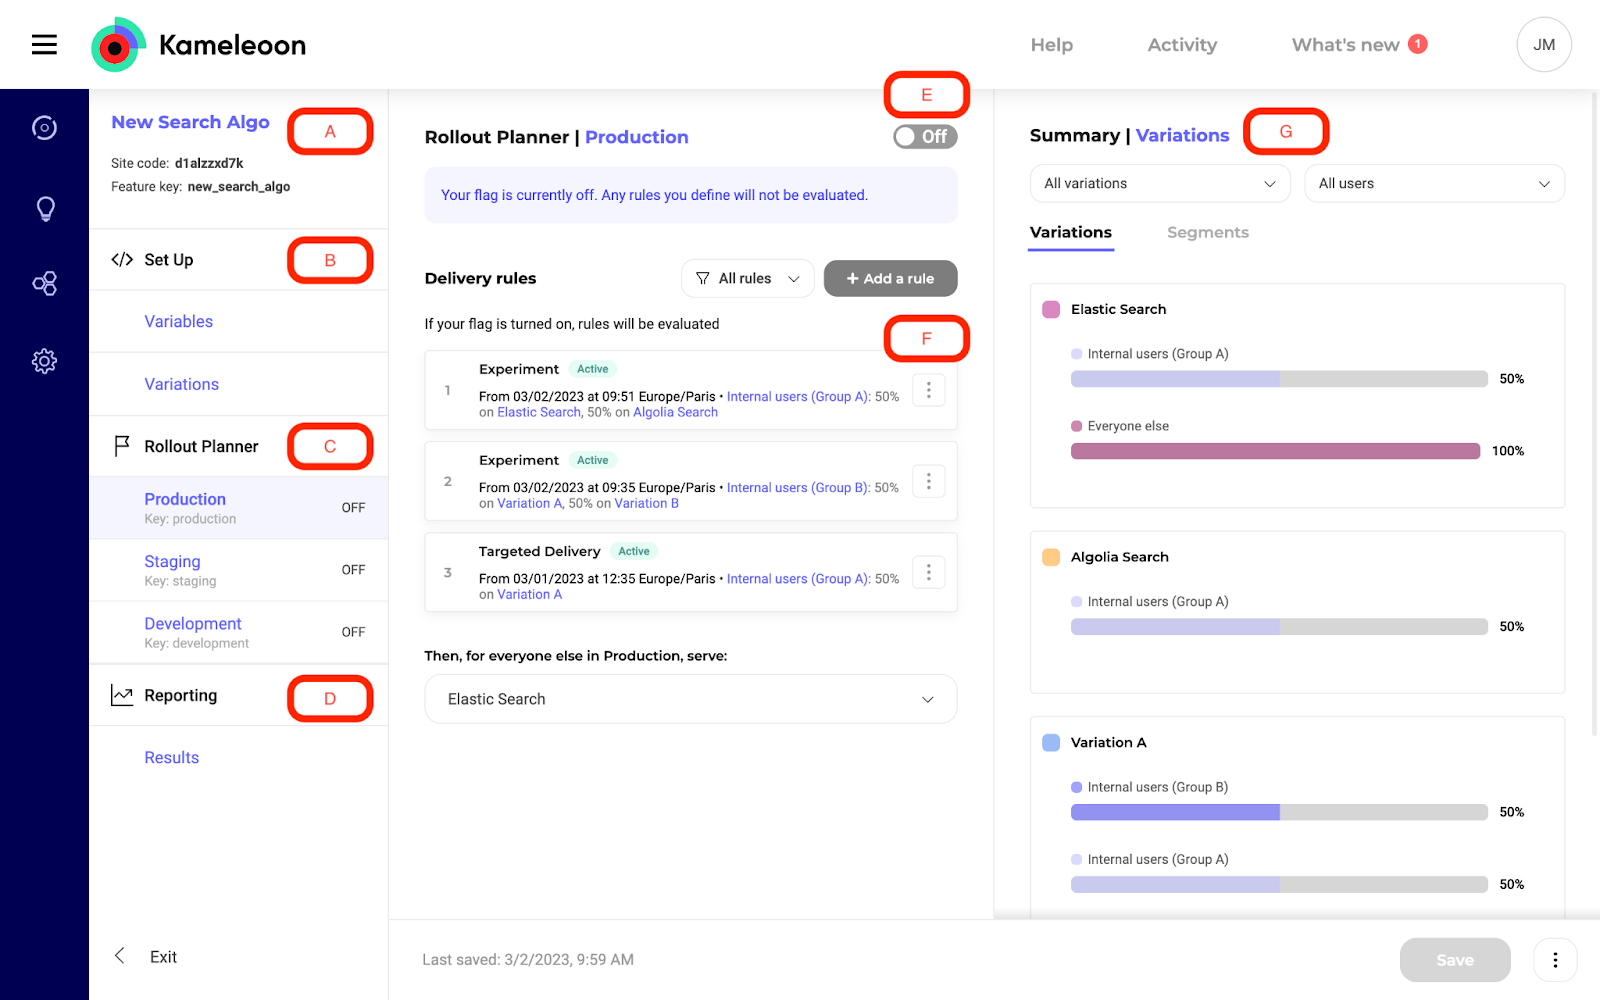Click the Production link in Rollout Planner heading
Image resolution: width=1600 pixels, height=1000 pixels.
pyautogui.click(x=636, y=137)
